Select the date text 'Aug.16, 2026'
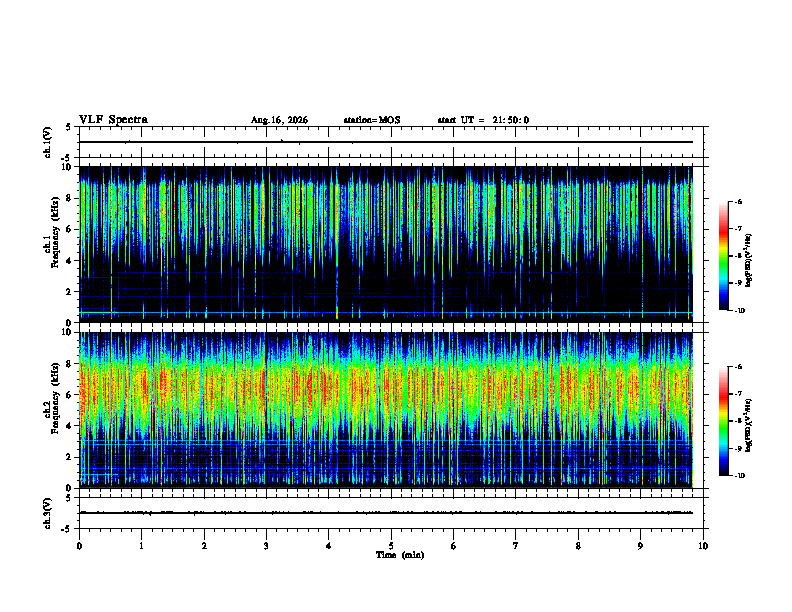792x612 pixels. click(279, 120)
